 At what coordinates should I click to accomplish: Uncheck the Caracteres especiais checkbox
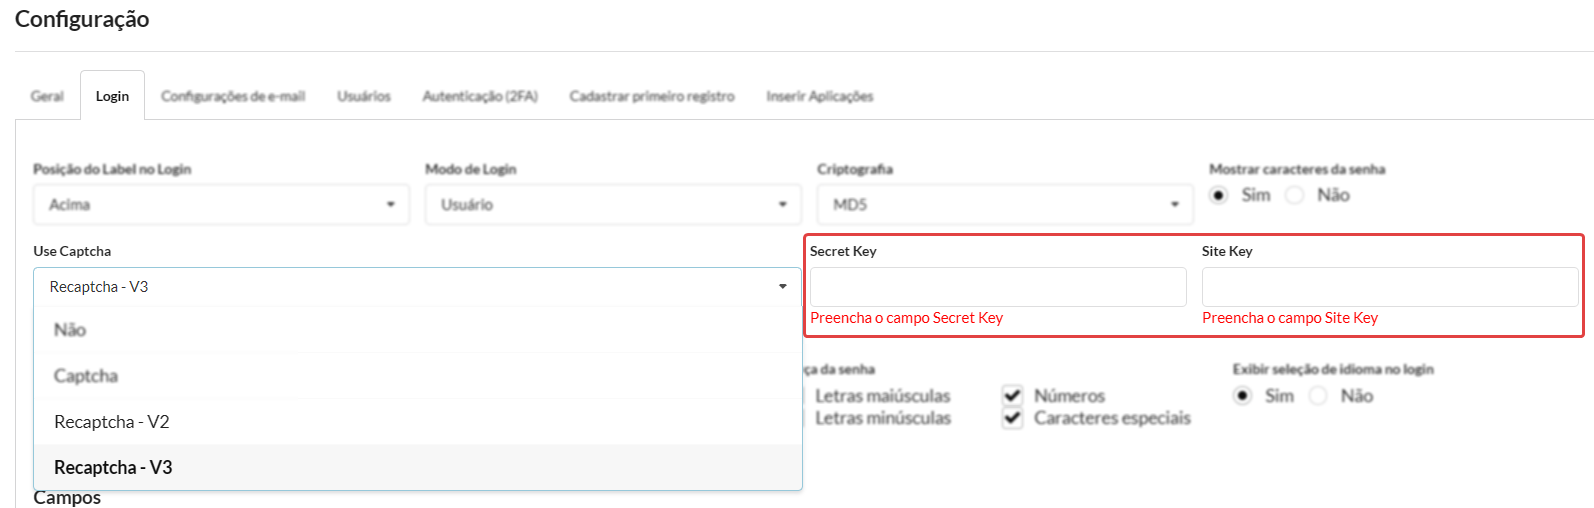pos(1013,418)
